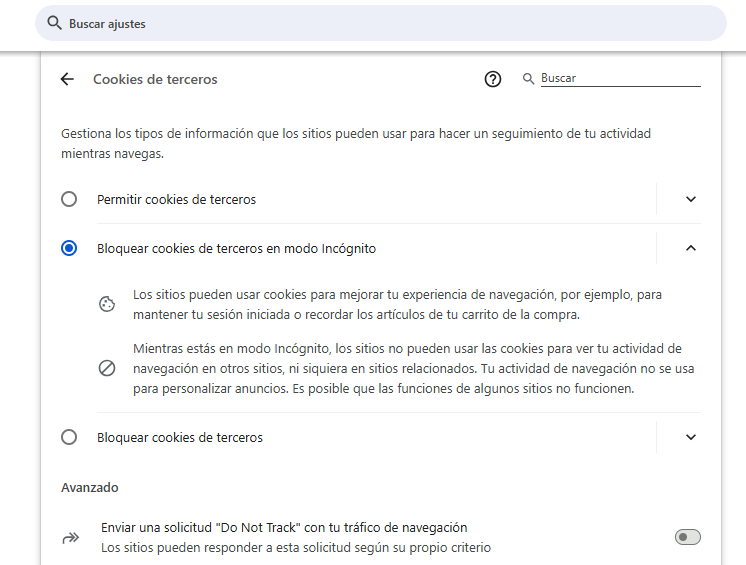Select Permitir cookies de terceros radio button
This screenshot has height=565, width=746.
click(x=69, y=199)
